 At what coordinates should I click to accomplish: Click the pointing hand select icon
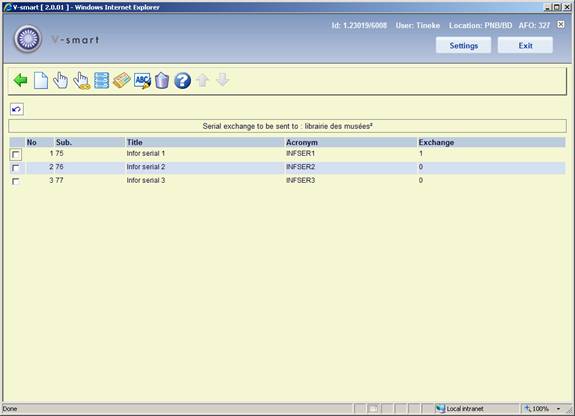pos(61,80)
